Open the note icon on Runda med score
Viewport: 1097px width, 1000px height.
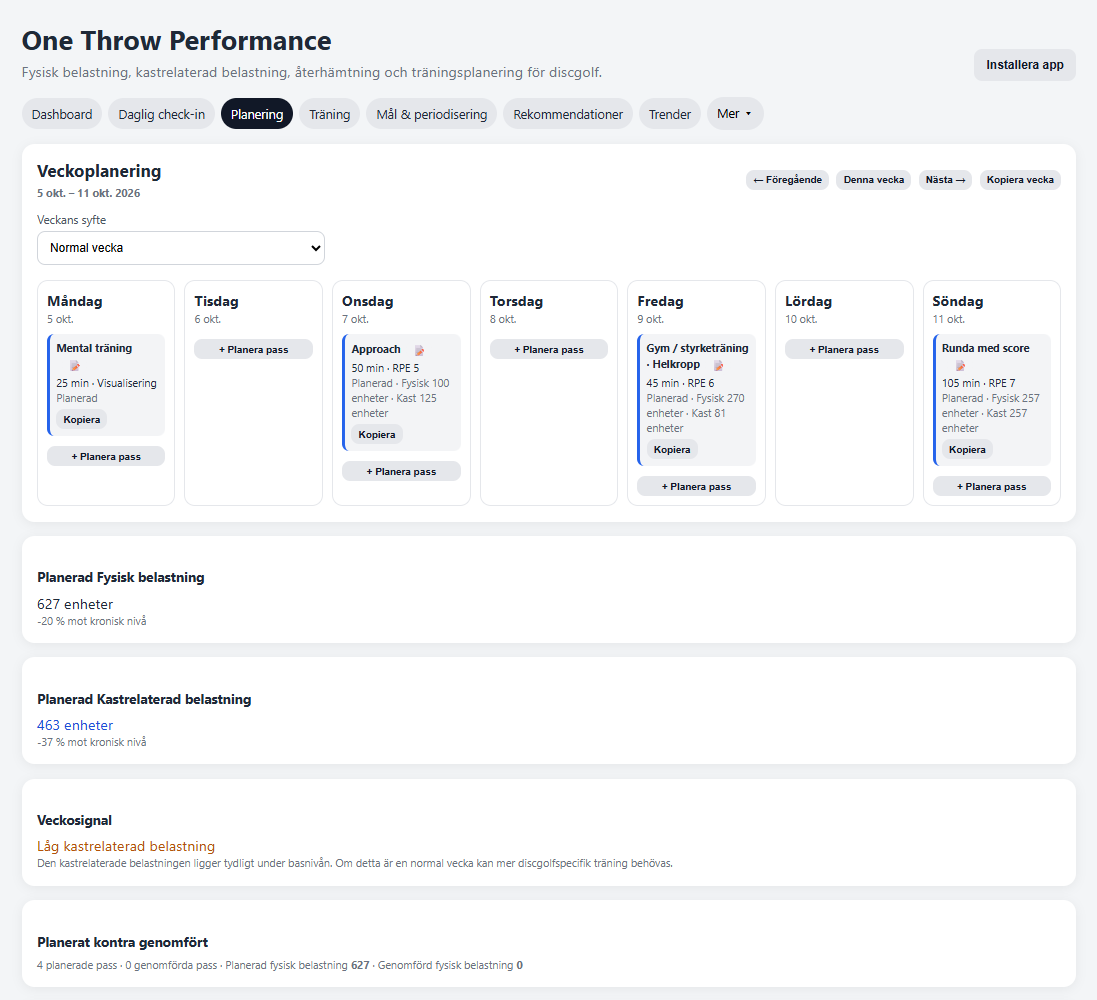(x=961, y=366)
